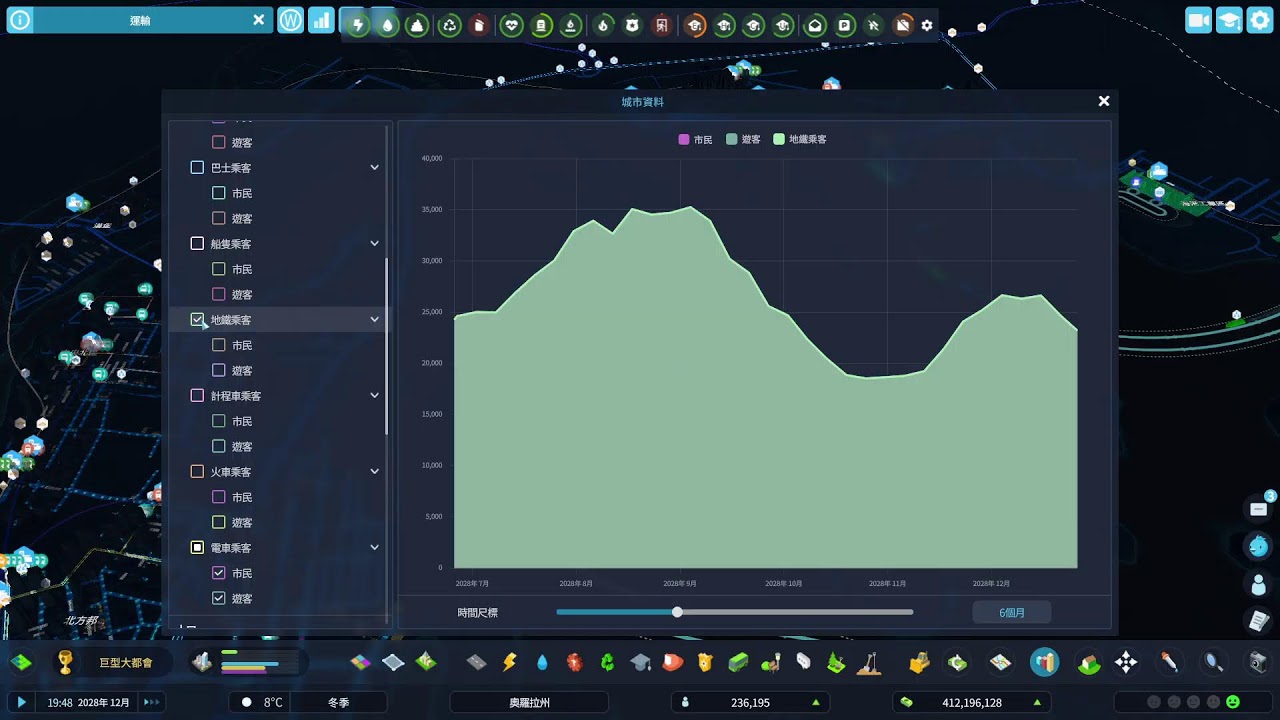The width and height of the screenshot is (1280, 720).
Task: Open the journal icon at lower right edge
Action: coord(1259,621)
